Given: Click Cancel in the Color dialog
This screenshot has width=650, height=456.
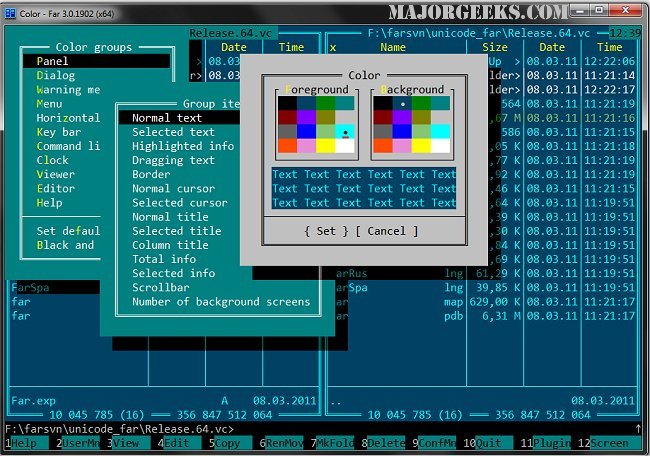Looking at the screenshot, I should 386,231.
